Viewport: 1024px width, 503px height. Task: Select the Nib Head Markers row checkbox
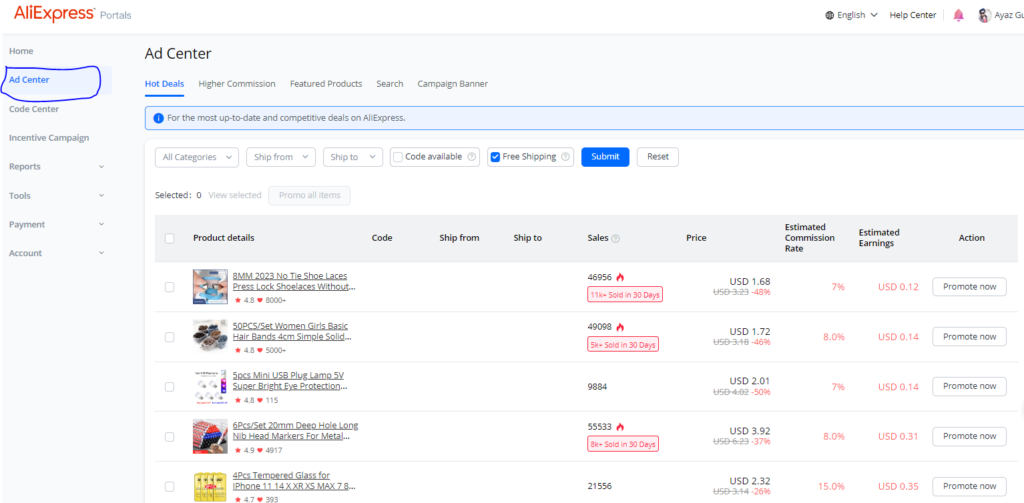point(170,436)
